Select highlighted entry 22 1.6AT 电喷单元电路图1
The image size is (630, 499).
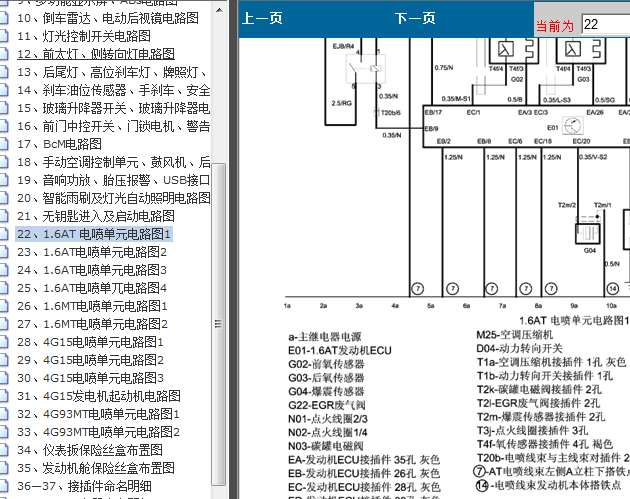click(x=94, y=234)
